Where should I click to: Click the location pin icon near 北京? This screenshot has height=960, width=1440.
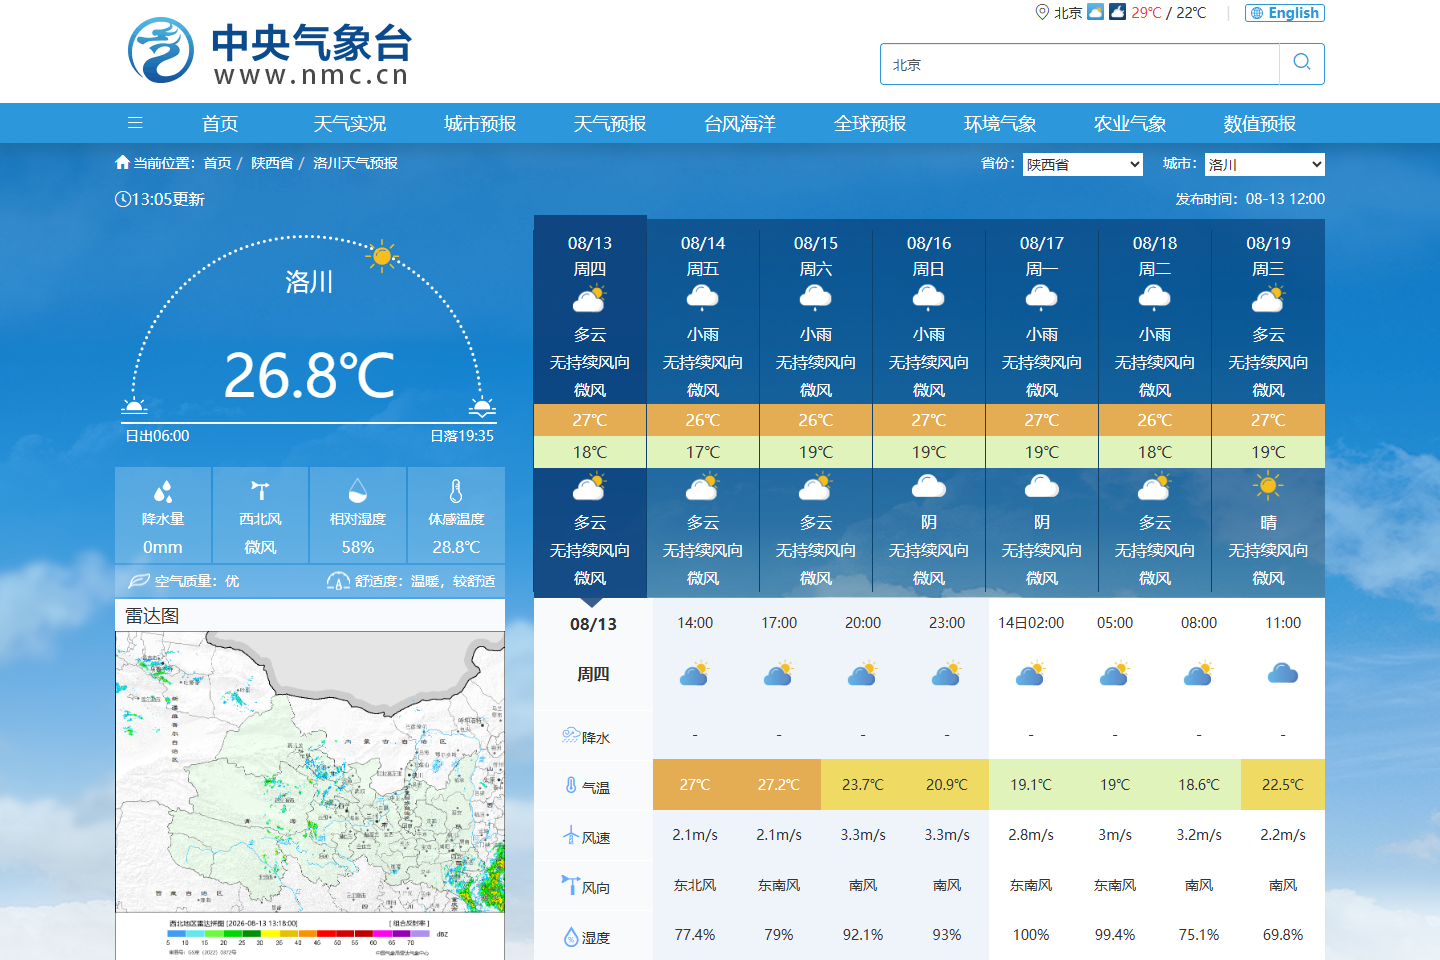(x=1042, y=12)
